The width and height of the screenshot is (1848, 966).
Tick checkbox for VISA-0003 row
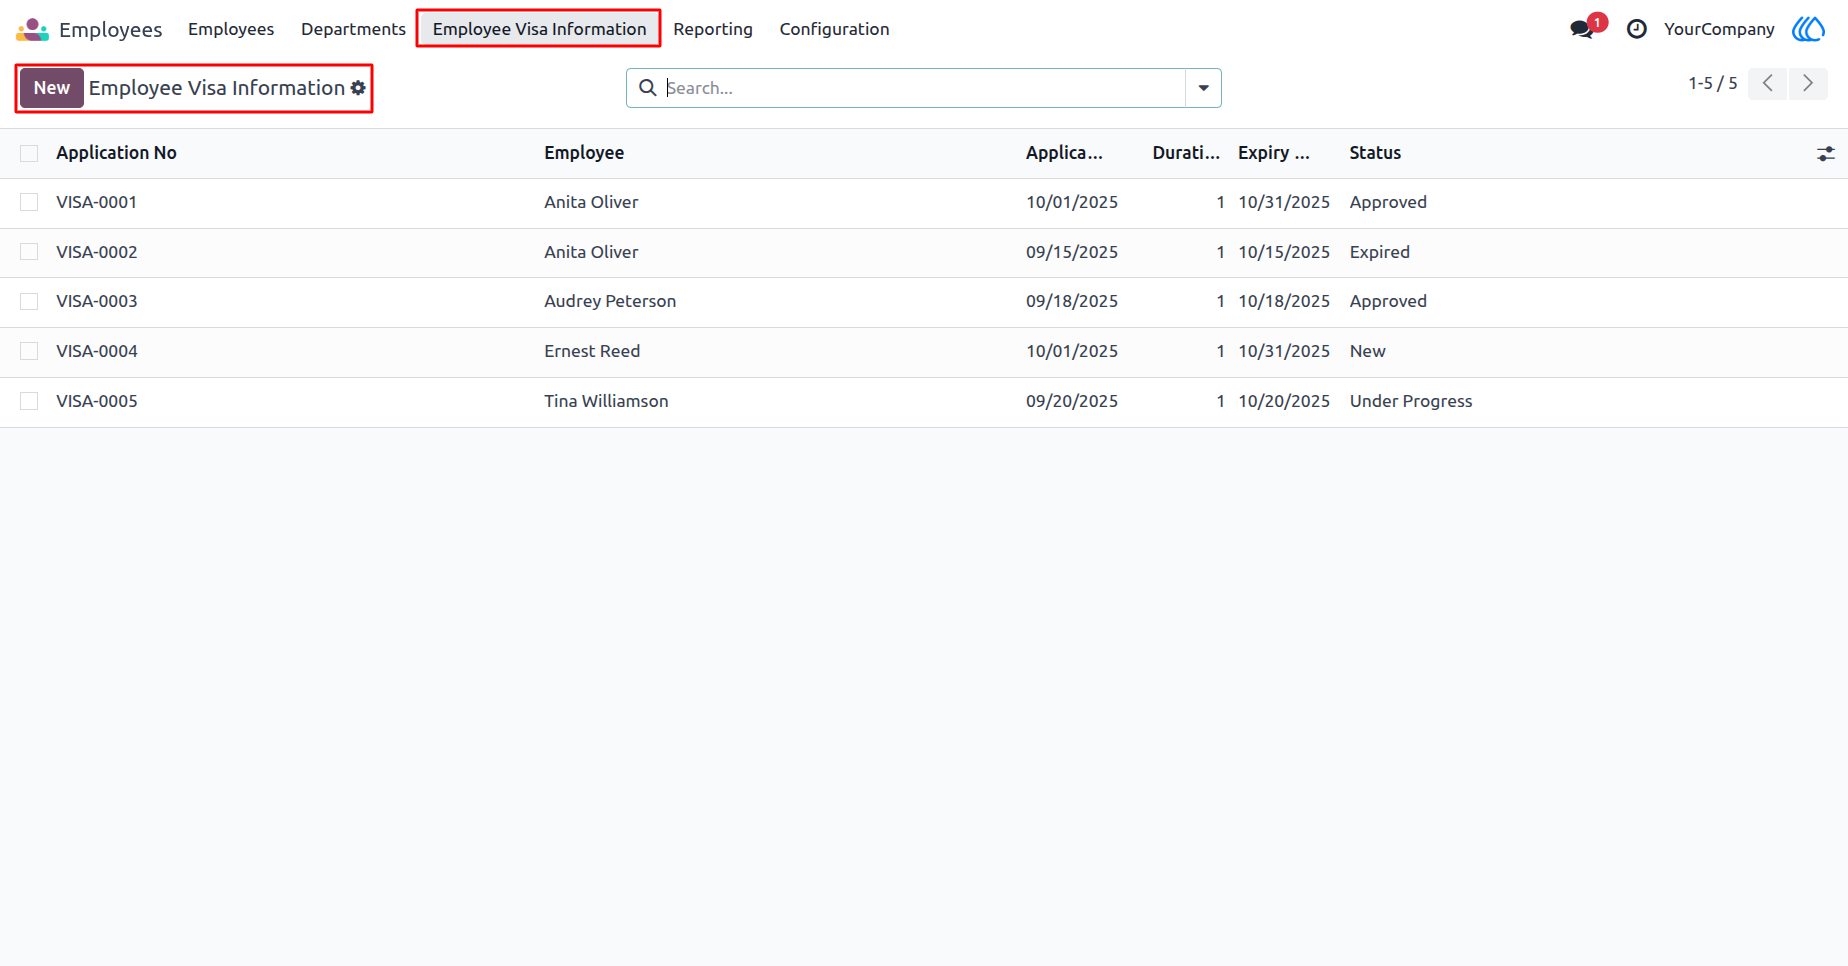29,301
